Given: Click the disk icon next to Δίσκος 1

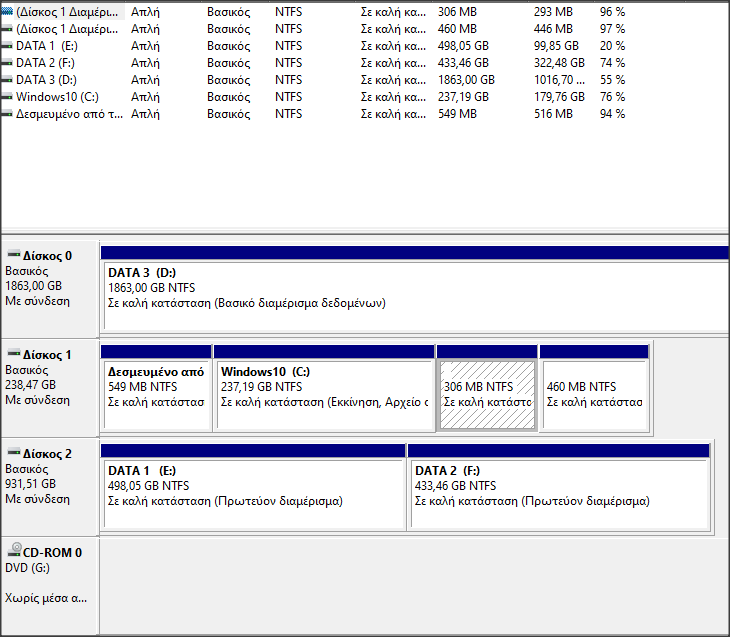Looking at the screenshot, I should 13,354.
